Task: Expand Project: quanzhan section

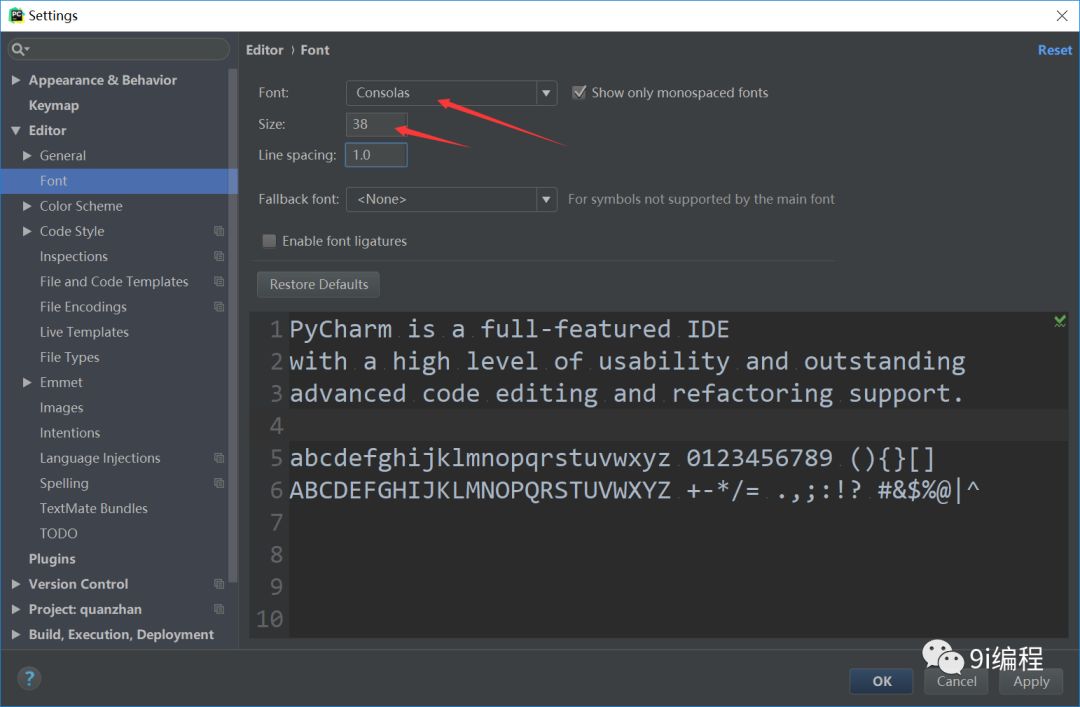Action: (16, 609)
